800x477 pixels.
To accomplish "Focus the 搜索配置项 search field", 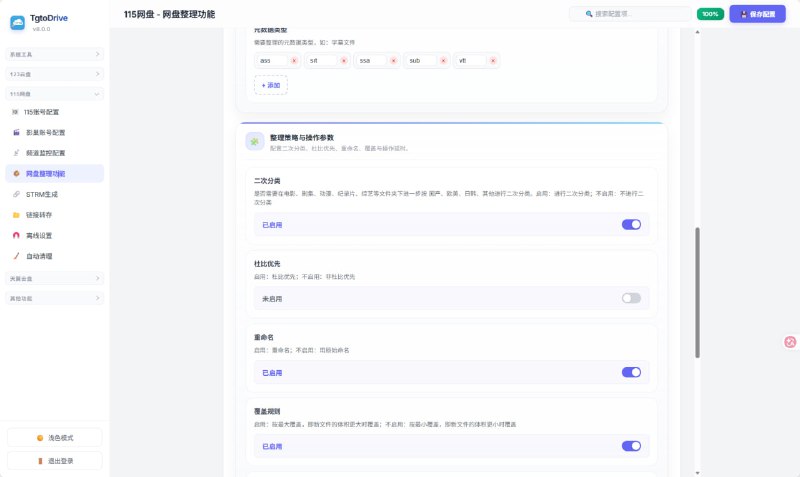I will pos(630,14).
